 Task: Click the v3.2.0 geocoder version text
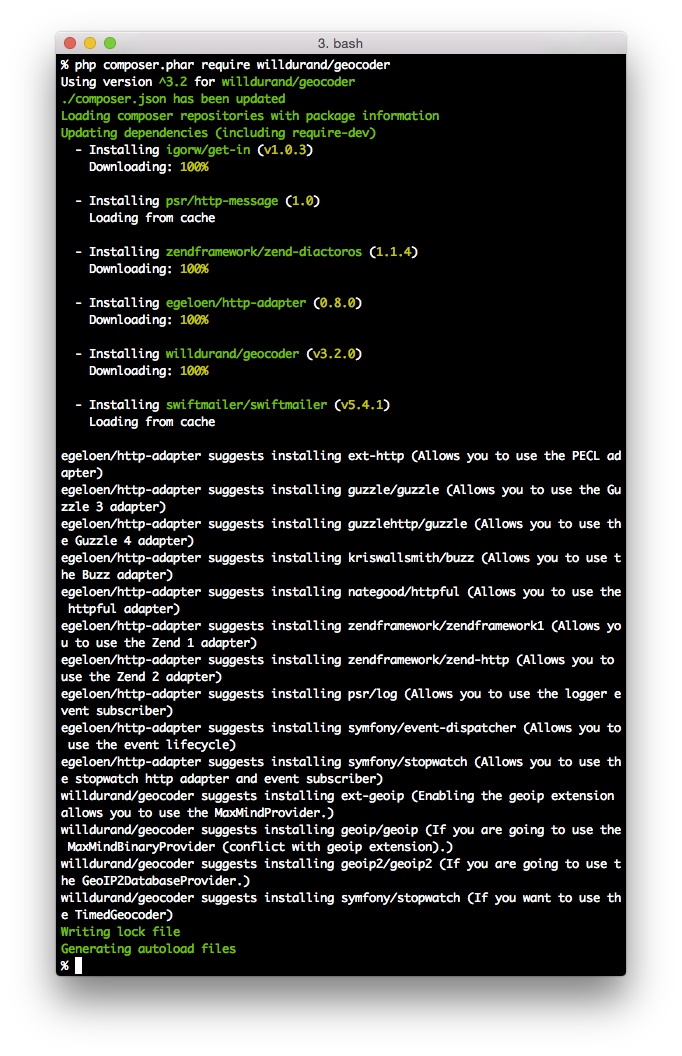point(335,354)
